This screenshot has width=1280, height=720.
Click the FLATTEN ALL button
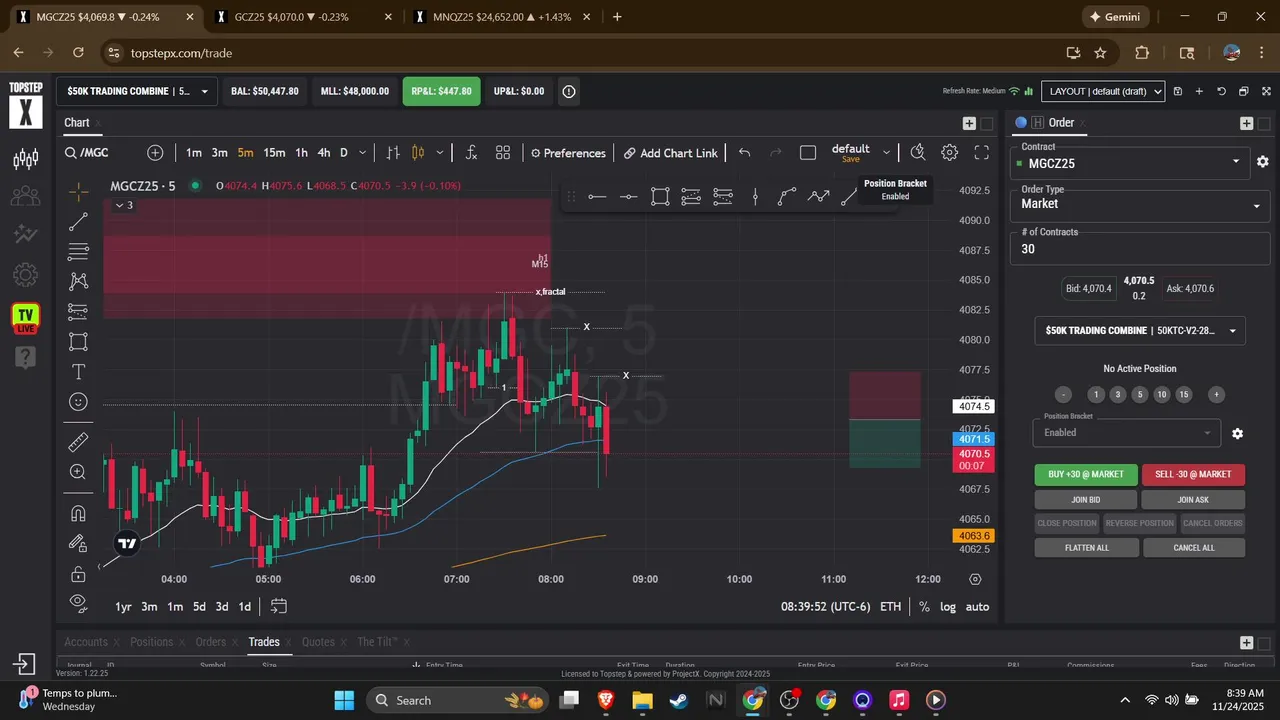coord(1086,548)
